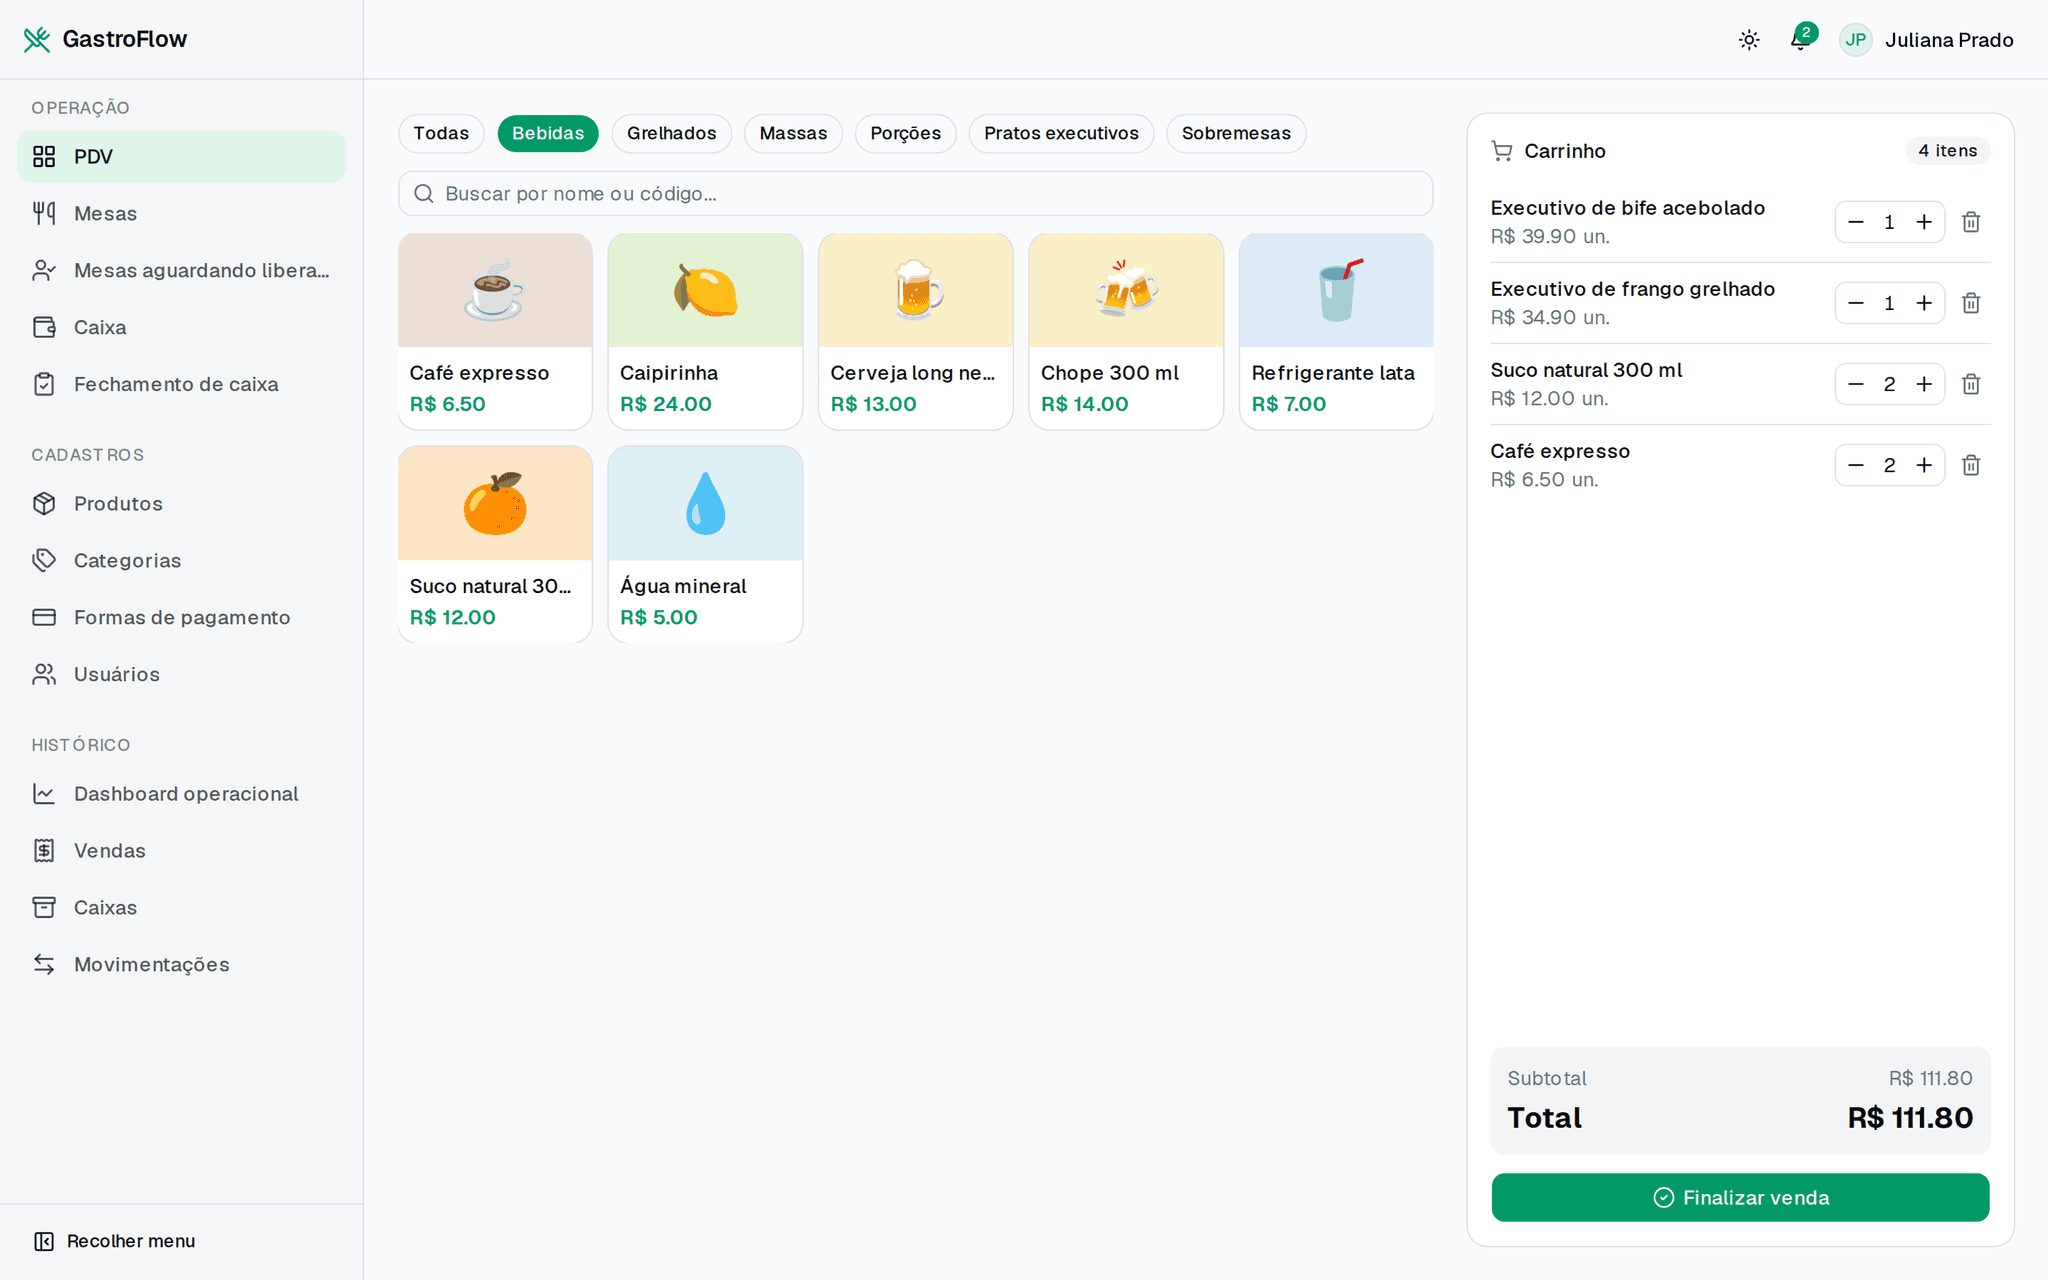Add Chope 300 ml product card
2048x1280 pixels.
tap(1126, 332)
